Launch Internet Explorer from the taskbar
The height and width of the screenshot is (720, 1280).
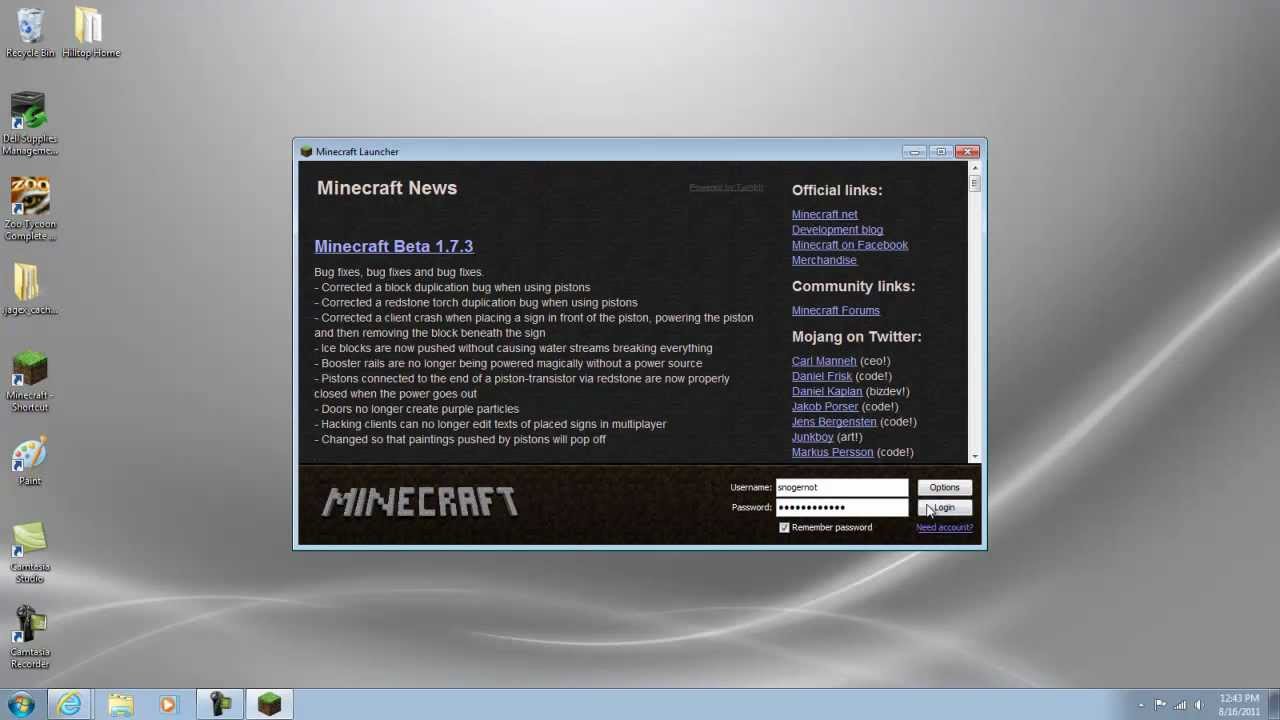coord(70,705)
